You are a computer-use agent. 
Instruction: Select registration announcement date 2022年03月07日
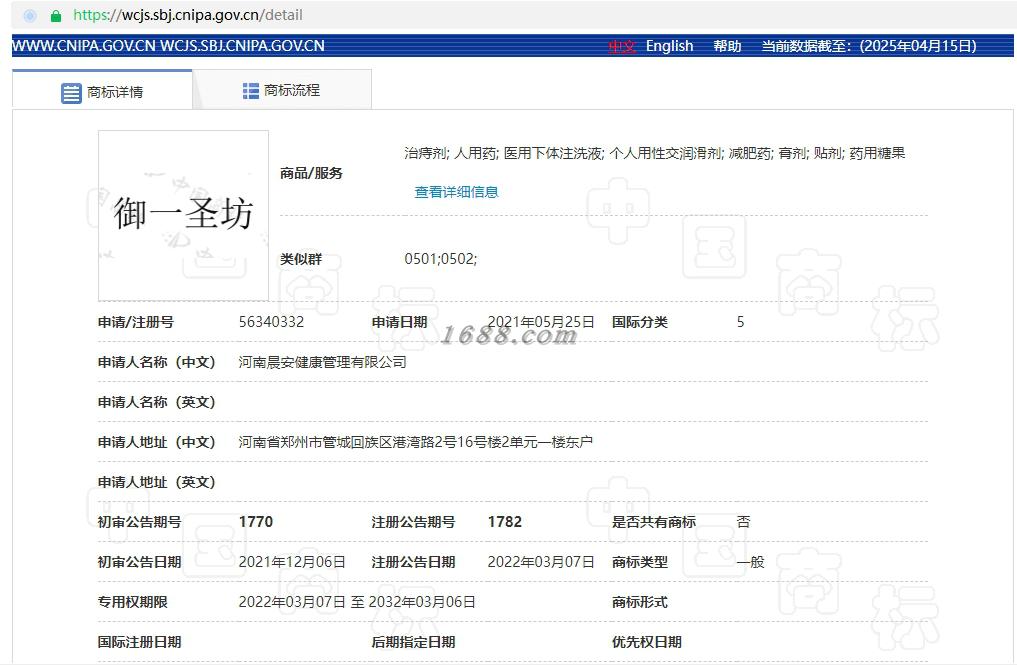[541, 562]
